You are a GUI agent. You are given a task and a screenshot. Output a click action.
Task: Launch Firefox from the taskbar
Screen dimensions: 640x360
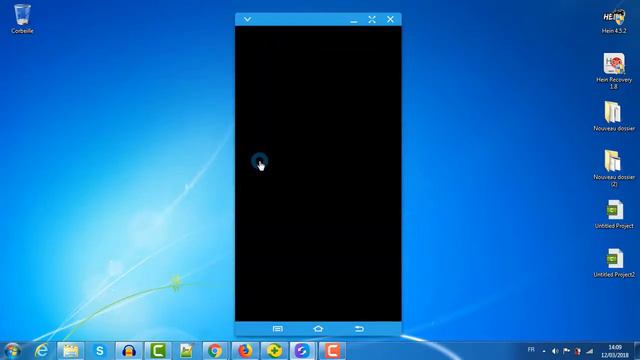[245, 351]
